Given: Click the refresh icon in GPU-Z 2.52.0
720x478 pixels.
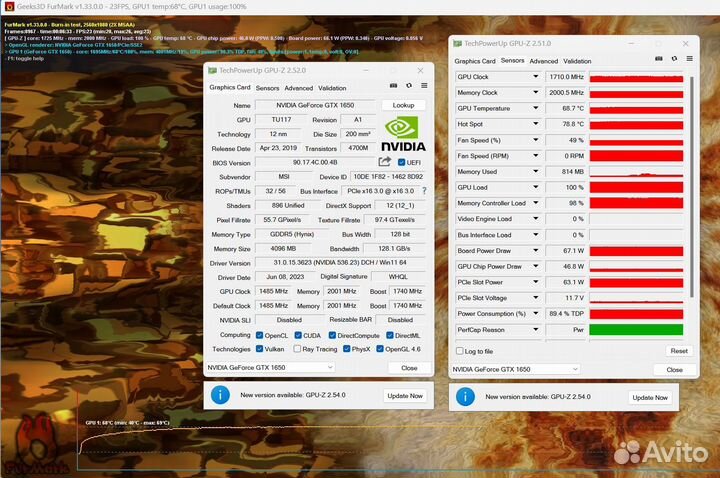Looking at the screenshot, I should click(x=409, y=86).
